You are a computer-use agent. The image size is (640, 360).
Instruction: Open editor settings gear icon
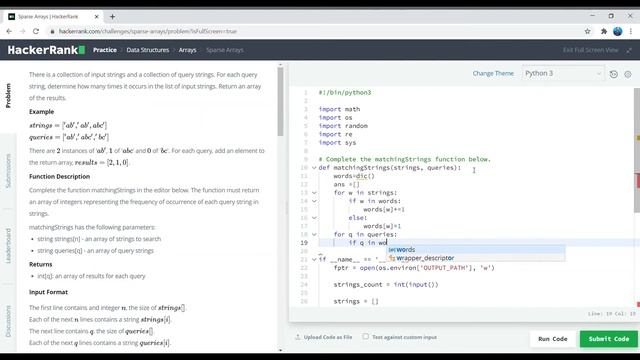628,74
